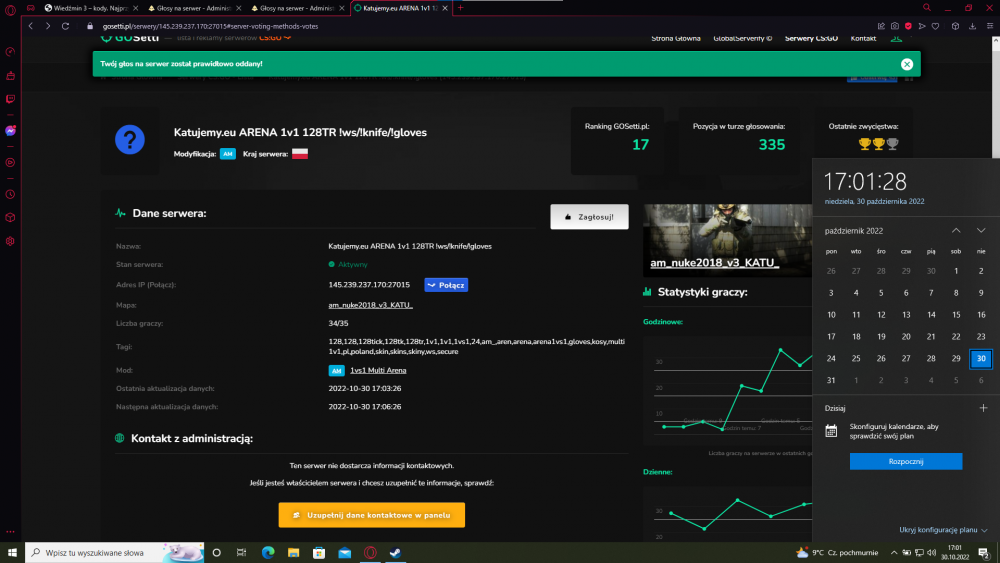Open Serwery CS:GO menu item
The image size is (1000, 563).
click(811, 38)
